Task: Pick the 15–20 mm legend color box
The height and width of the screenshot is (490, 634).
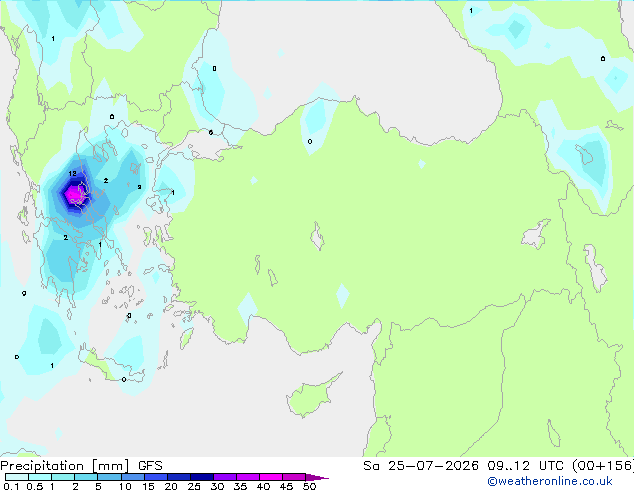Action: click(156, 477)
